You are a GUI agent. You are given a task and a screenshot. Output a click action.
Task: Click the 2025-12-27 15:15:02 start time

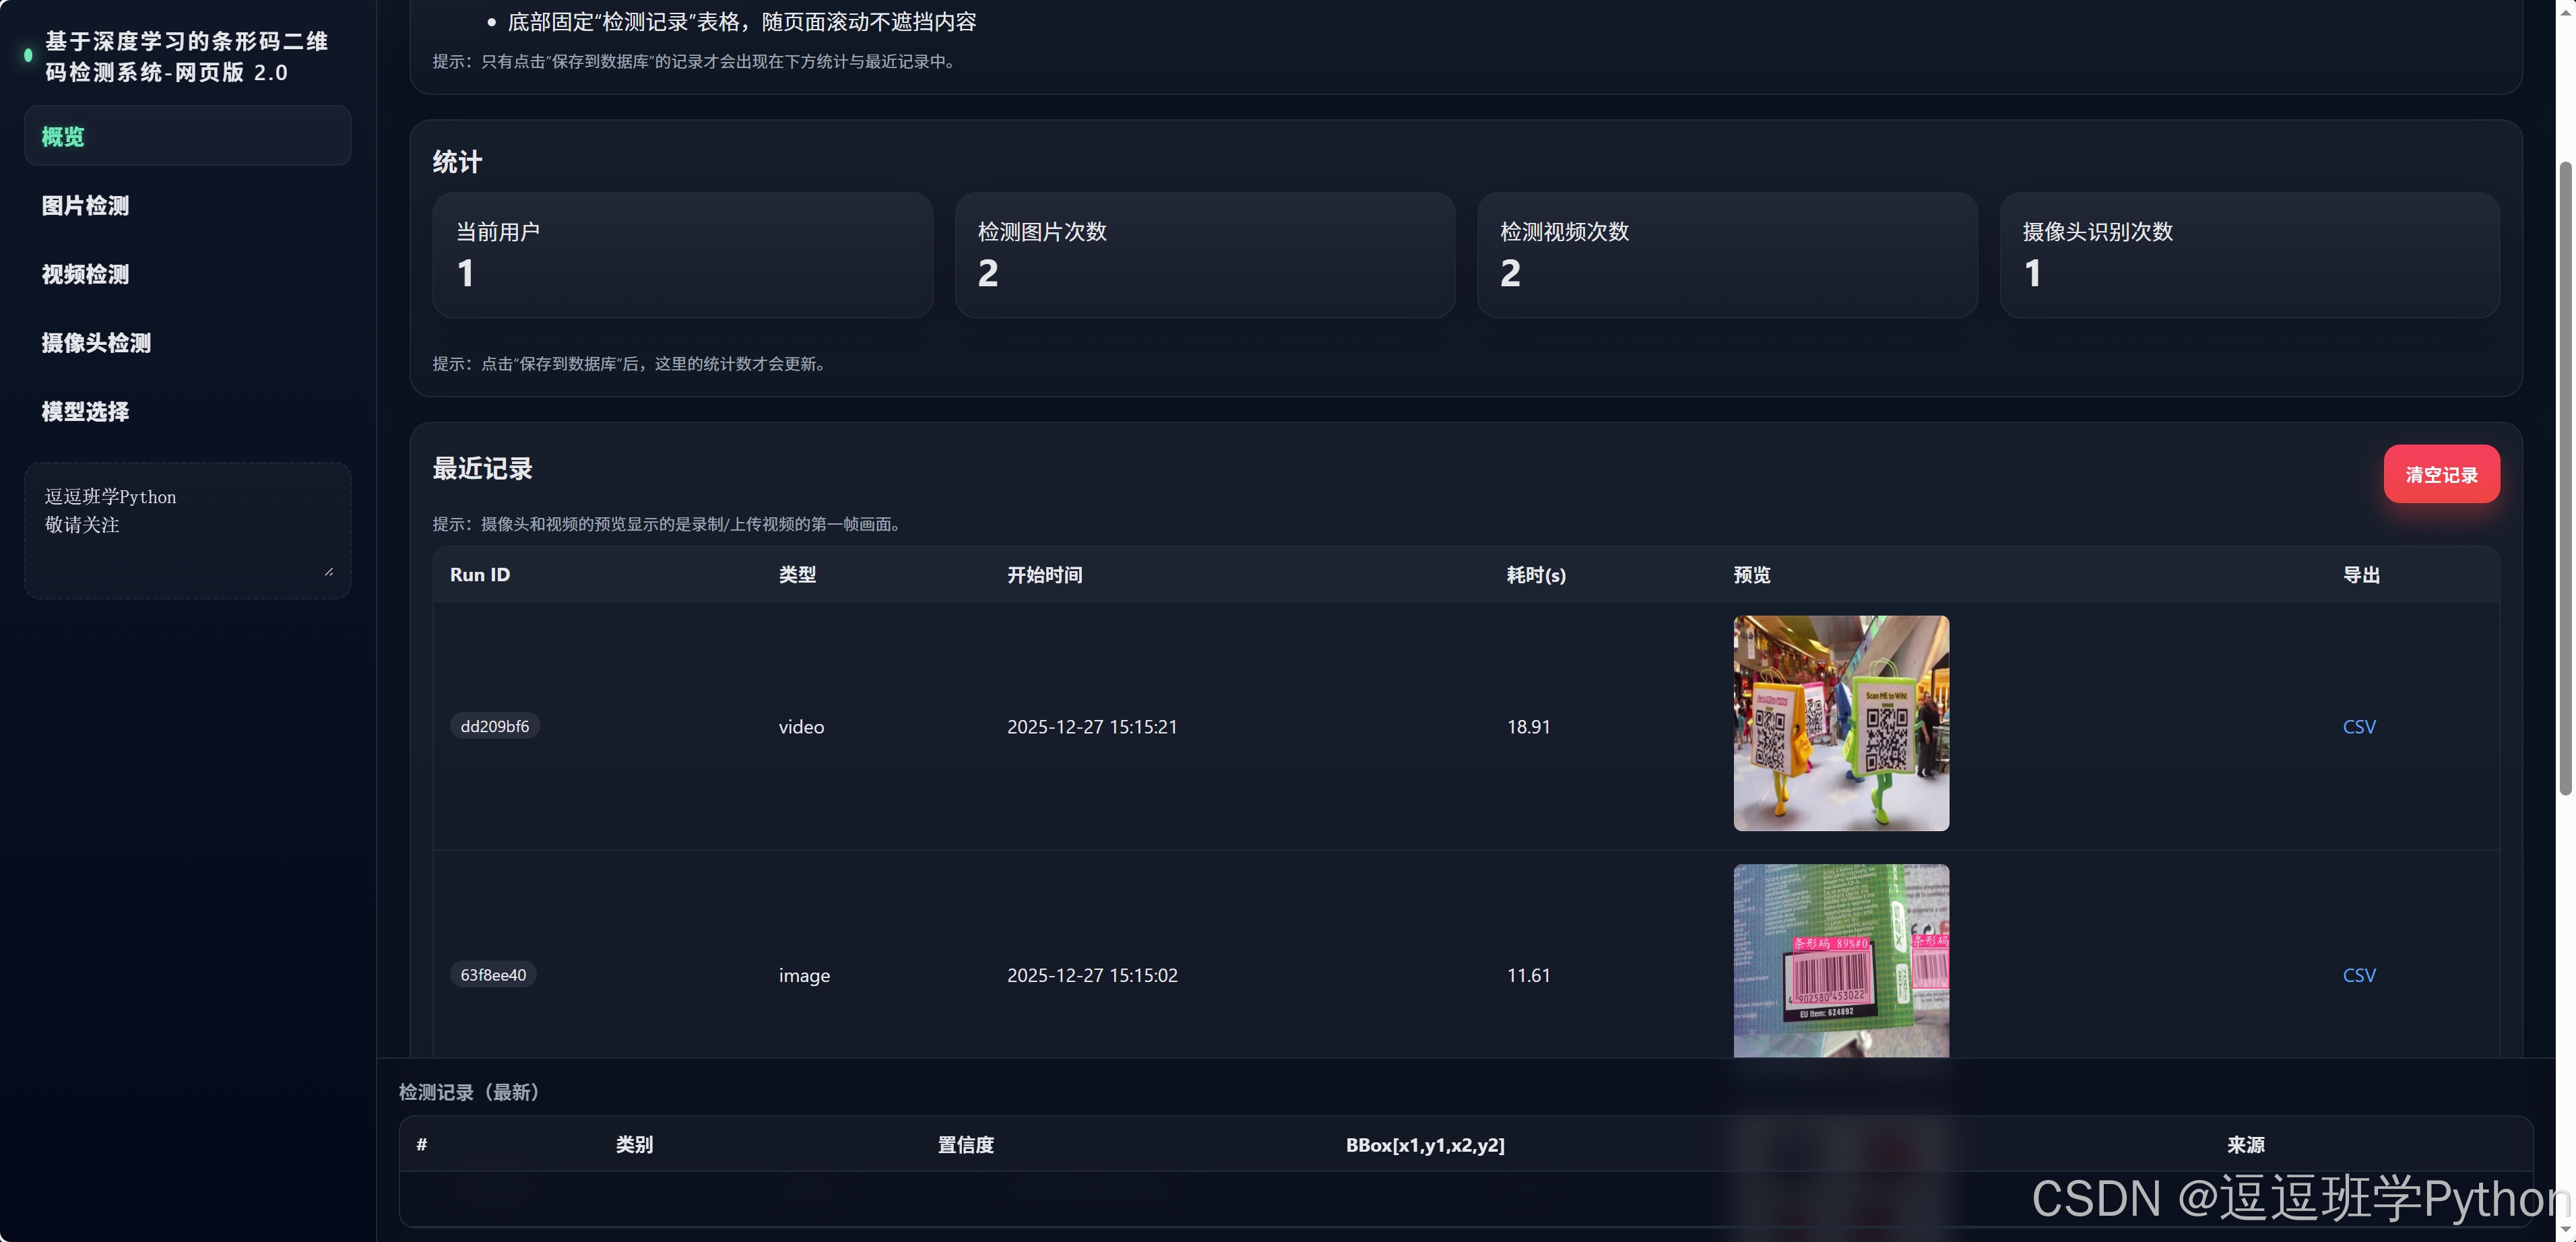(x=1092, y=975)
